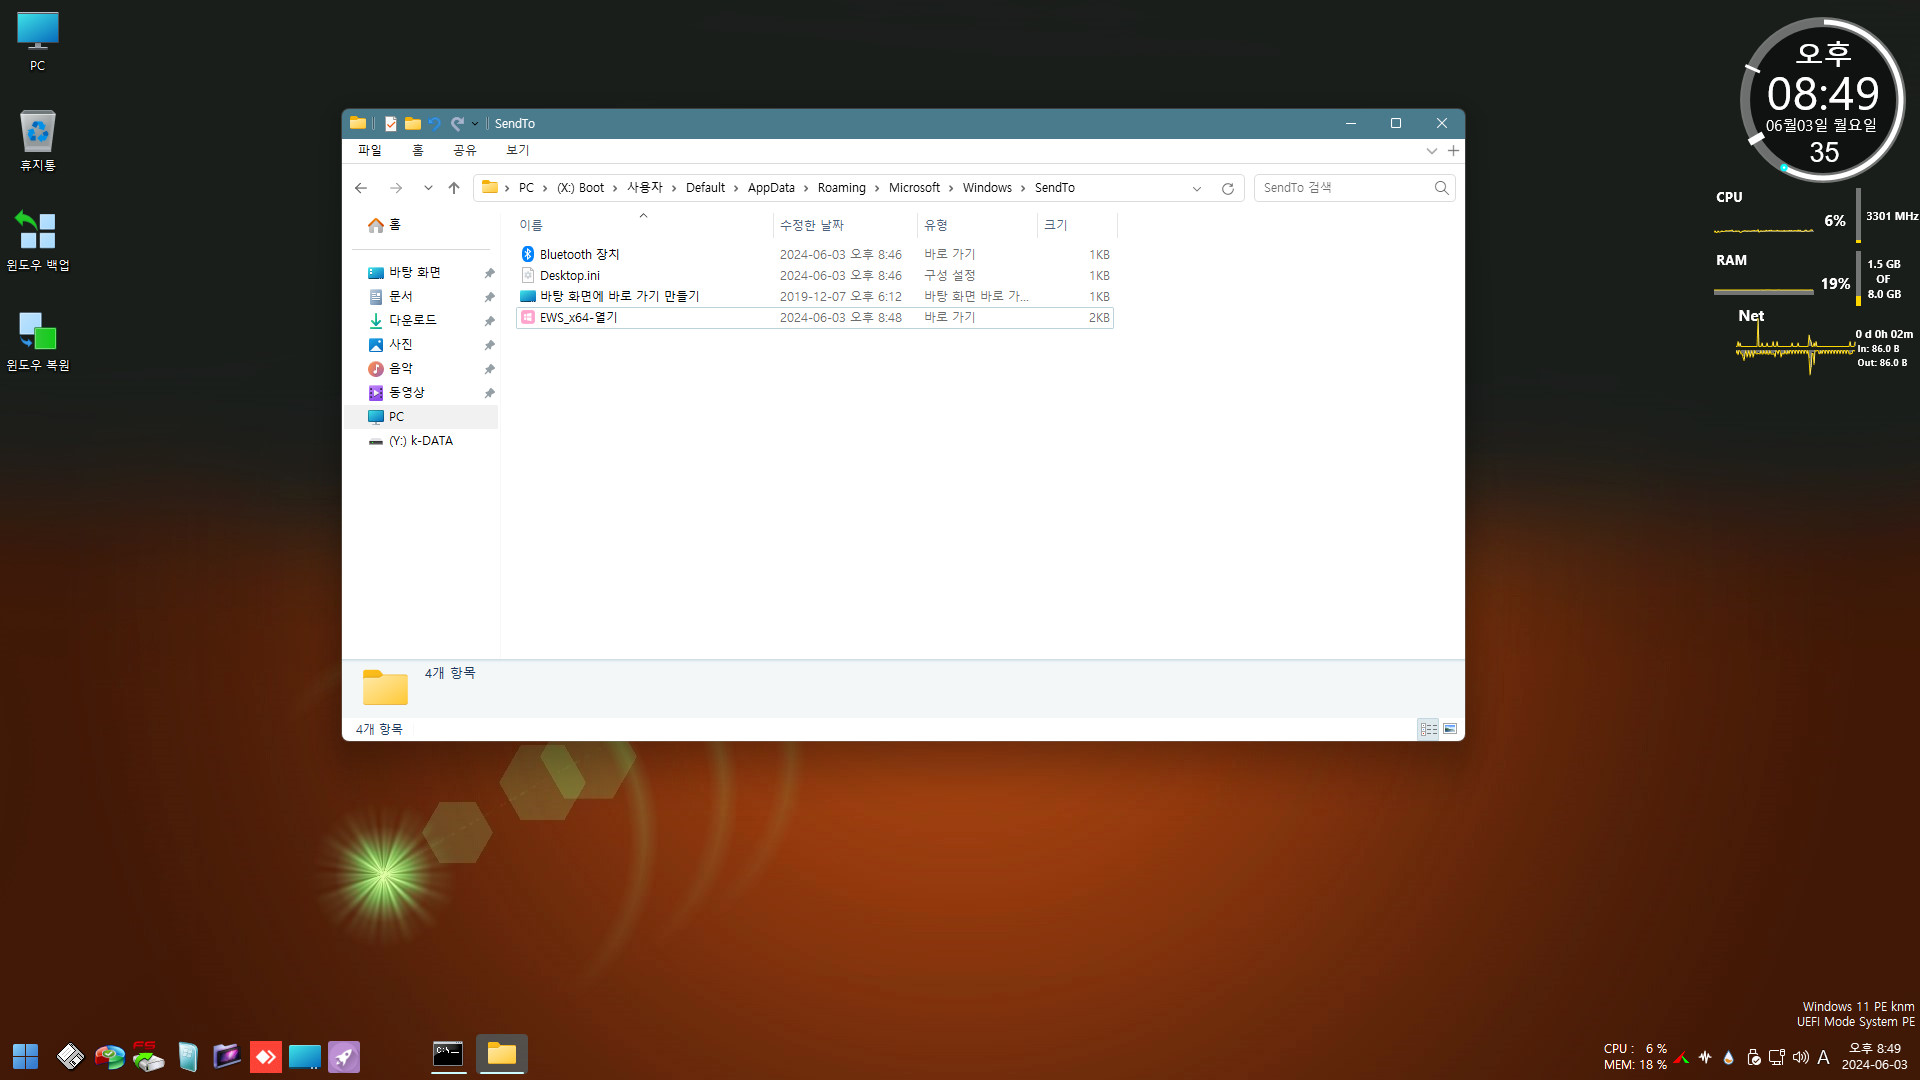Sort by the 크기 column header
Screen dimensions: 1920x1080
point(1076,226)
